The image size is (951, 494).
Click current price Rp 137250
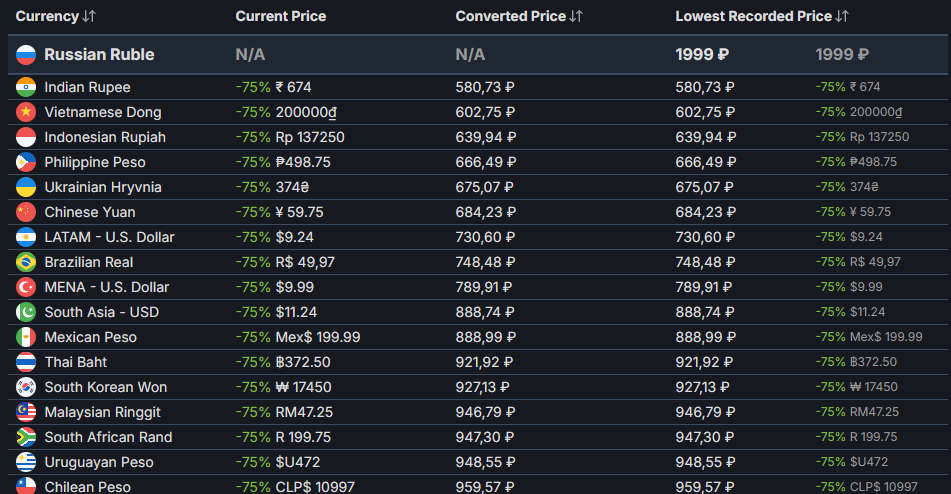pos(310,137)
